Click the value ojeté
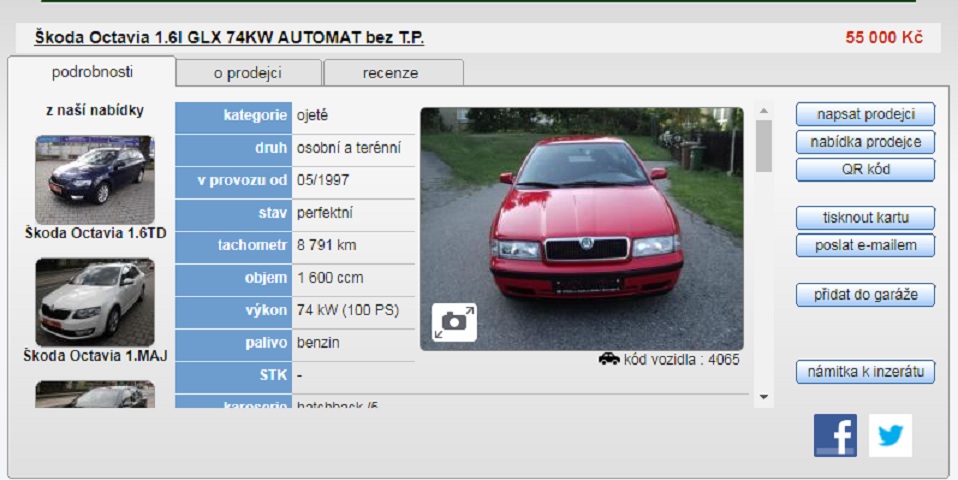The image size is (958, 480). point(312,115)
